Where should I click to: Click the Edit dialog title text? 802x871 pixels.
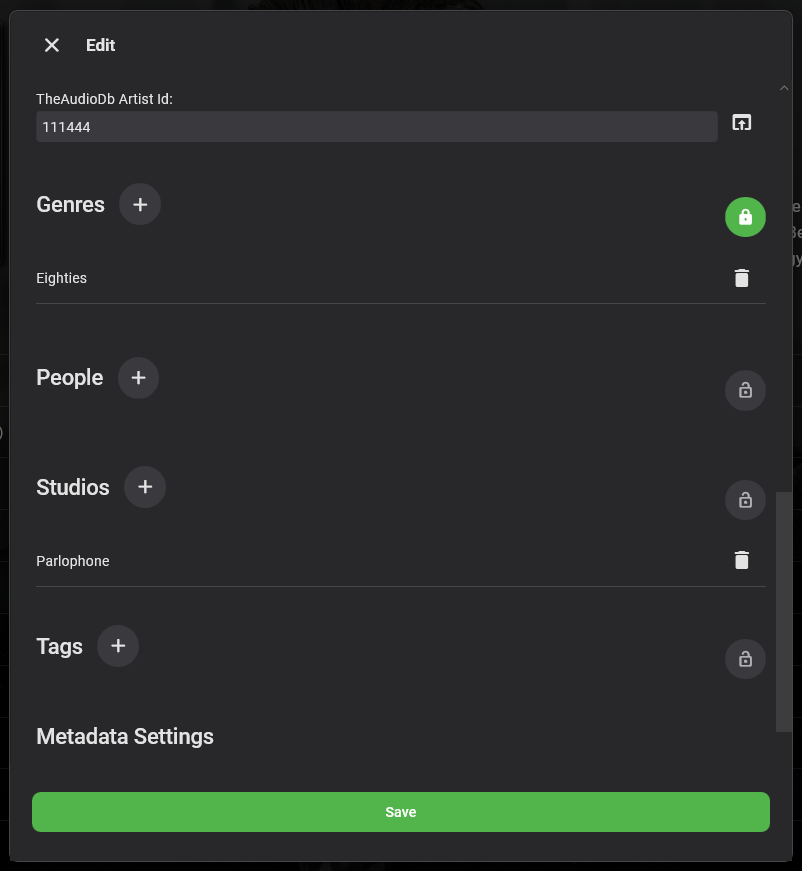100,45
